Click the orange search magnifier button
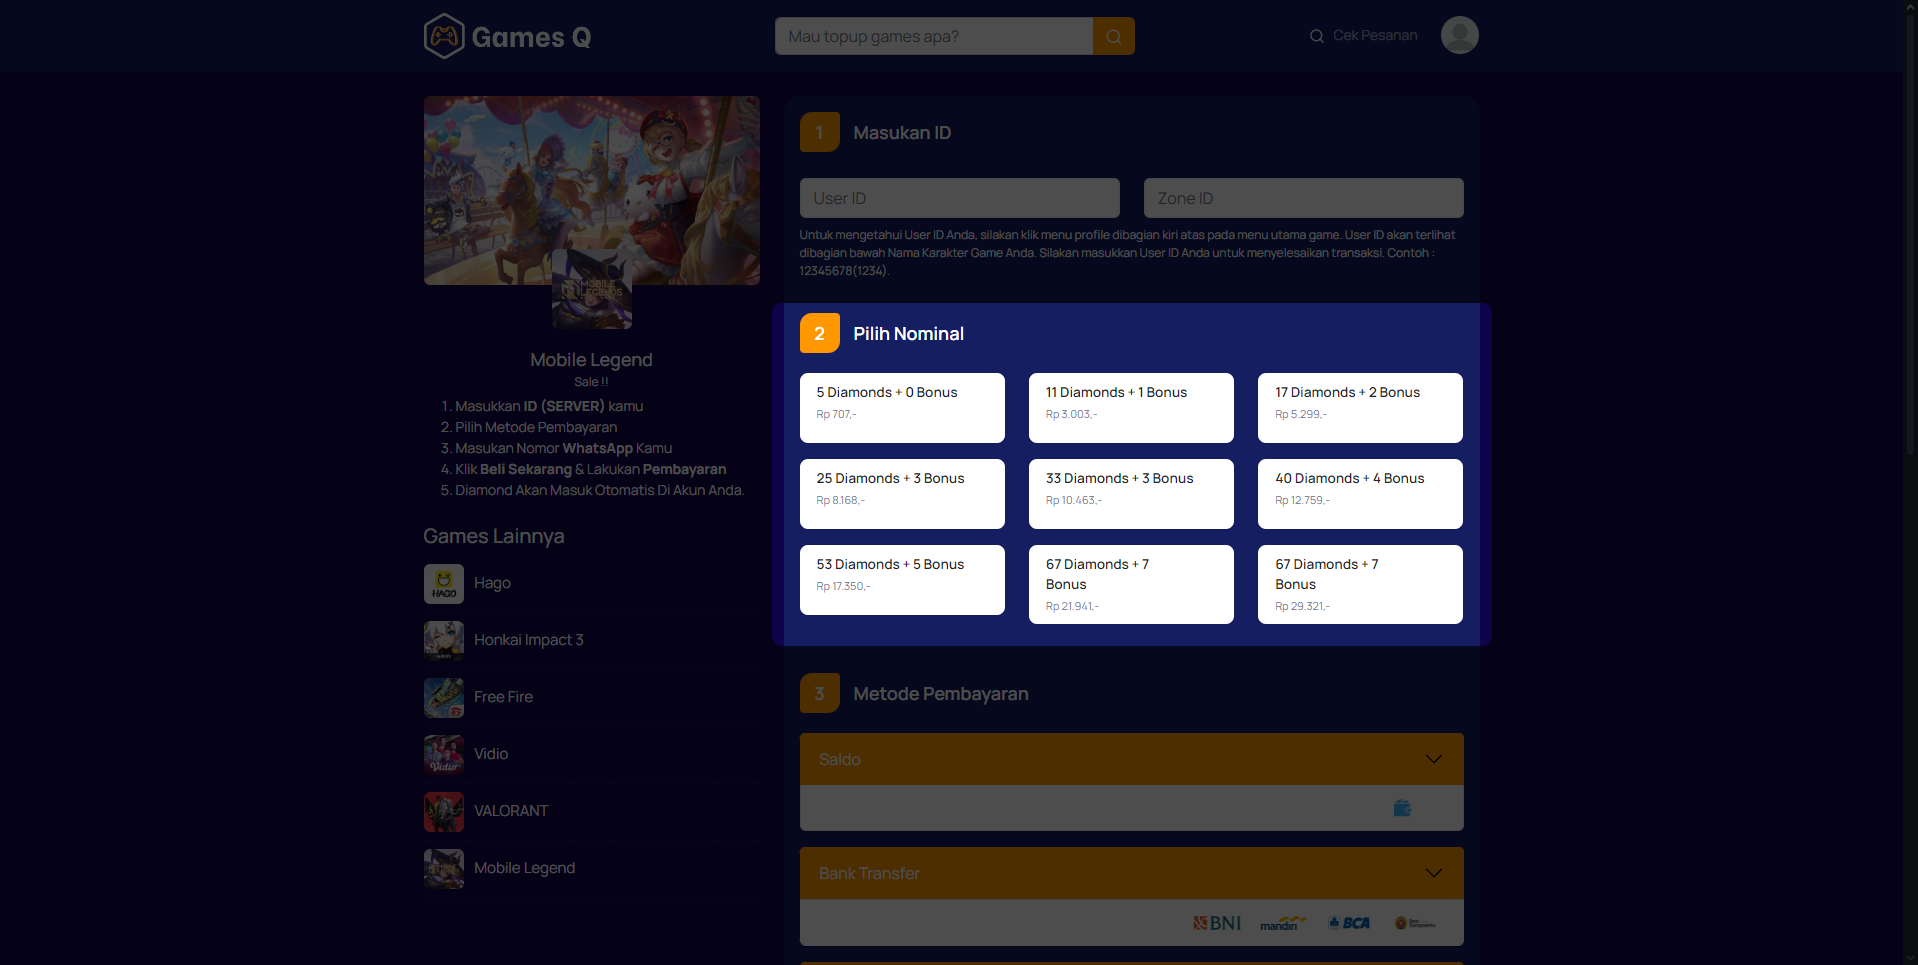The height and width of the screenshot is (965, 1918). tap(1113, 36)
